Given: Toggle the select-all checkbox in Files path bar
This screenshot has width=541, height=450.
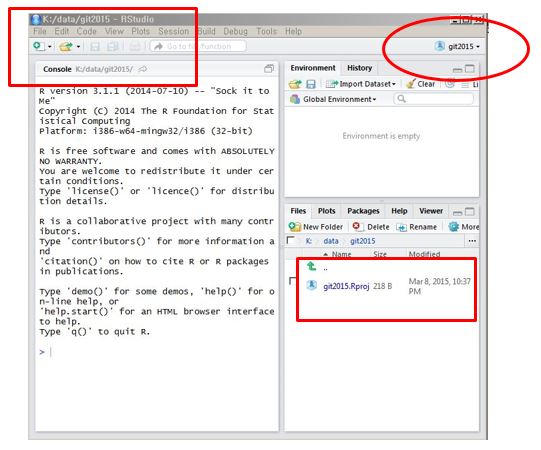Looking at the screenshot, I should pyautogui.click(x=291, y=240).
